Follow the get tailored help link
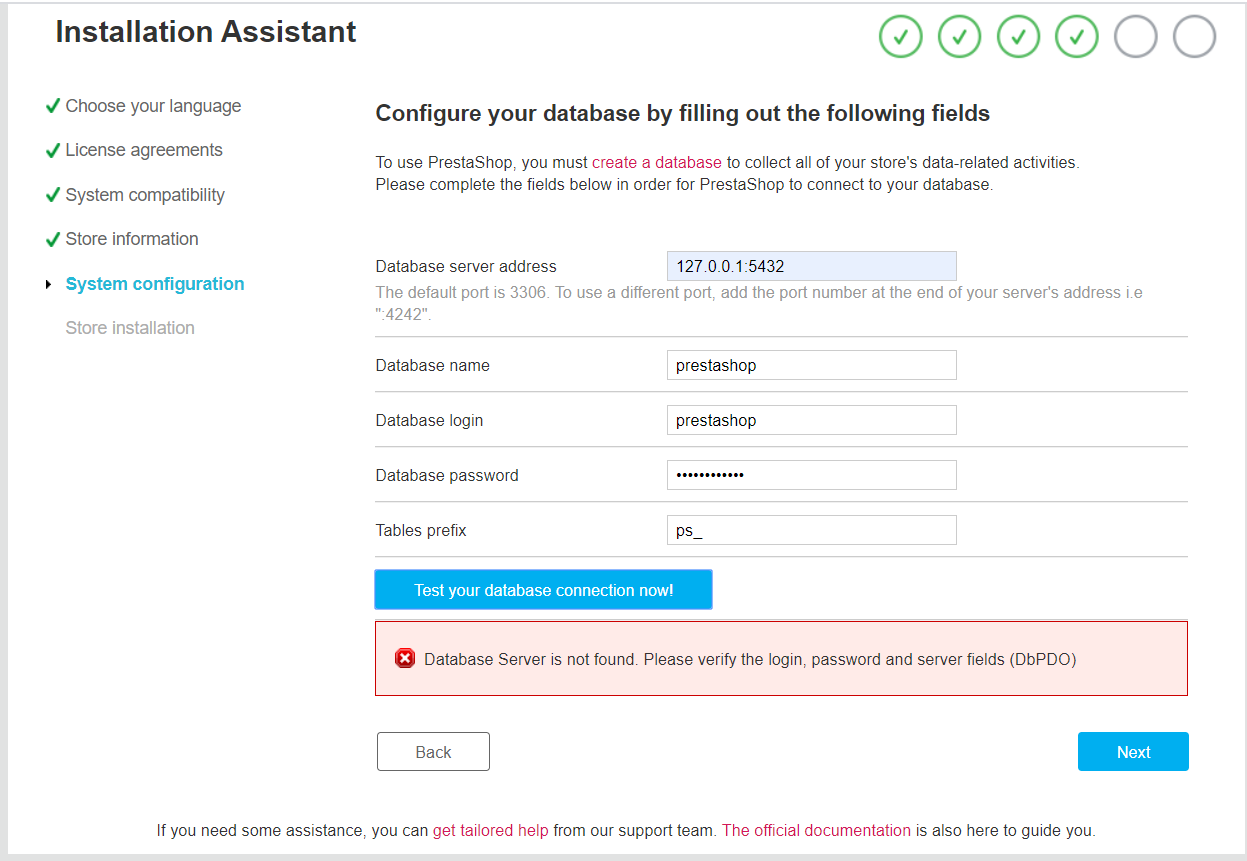 (490, 830)
